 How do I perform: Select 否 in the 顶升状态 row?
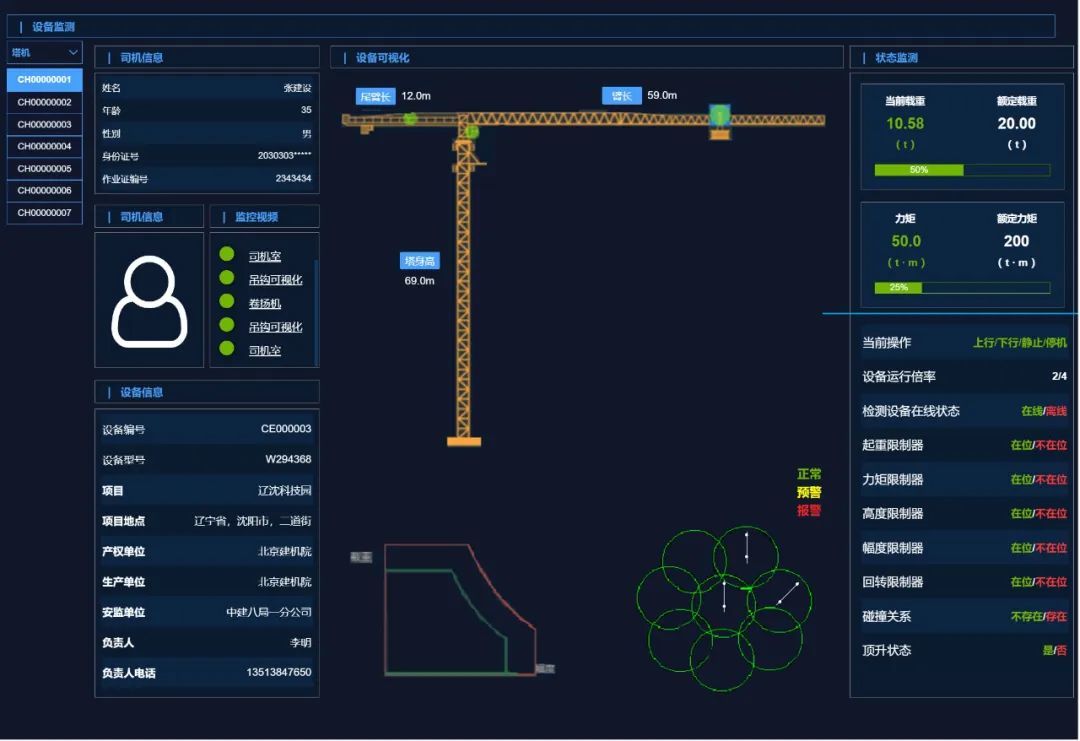(x=1062, y=651)
